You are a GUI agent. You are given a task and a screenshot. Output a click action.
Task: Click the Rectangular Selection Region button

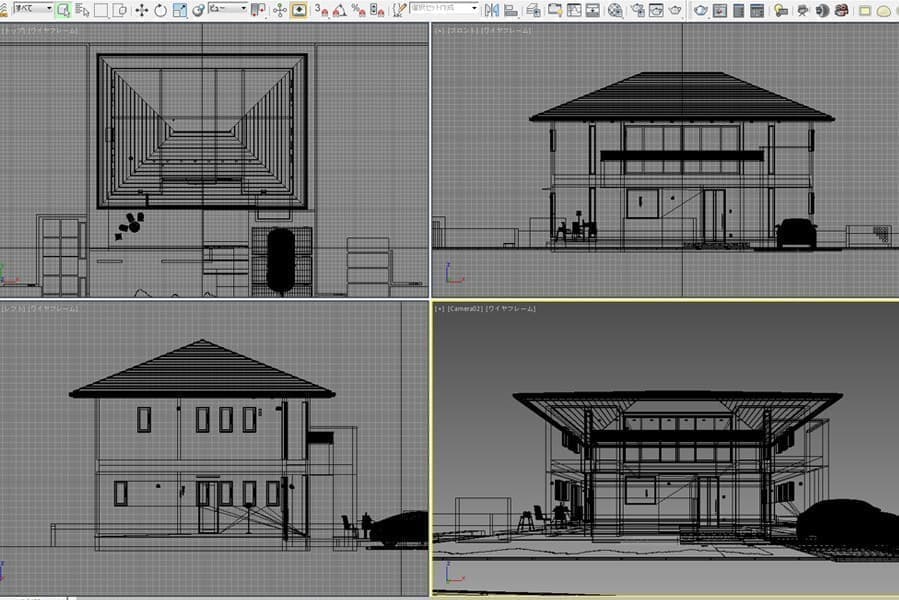click(101, 10)
